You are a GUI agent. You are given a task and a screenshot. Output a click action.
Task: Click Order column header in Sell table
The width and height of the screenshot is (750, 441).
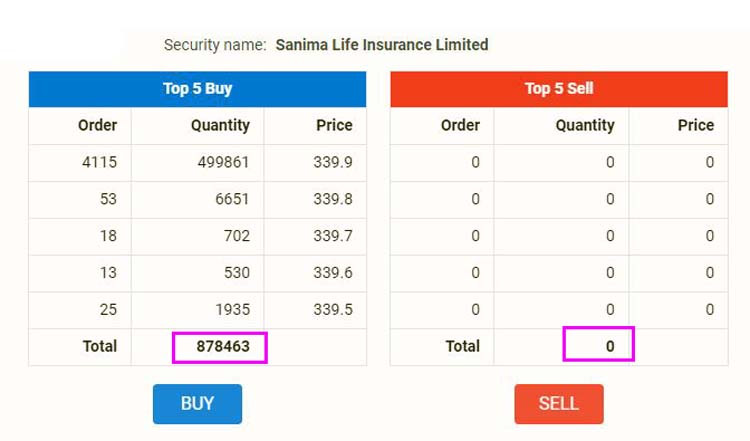point(460,126)
